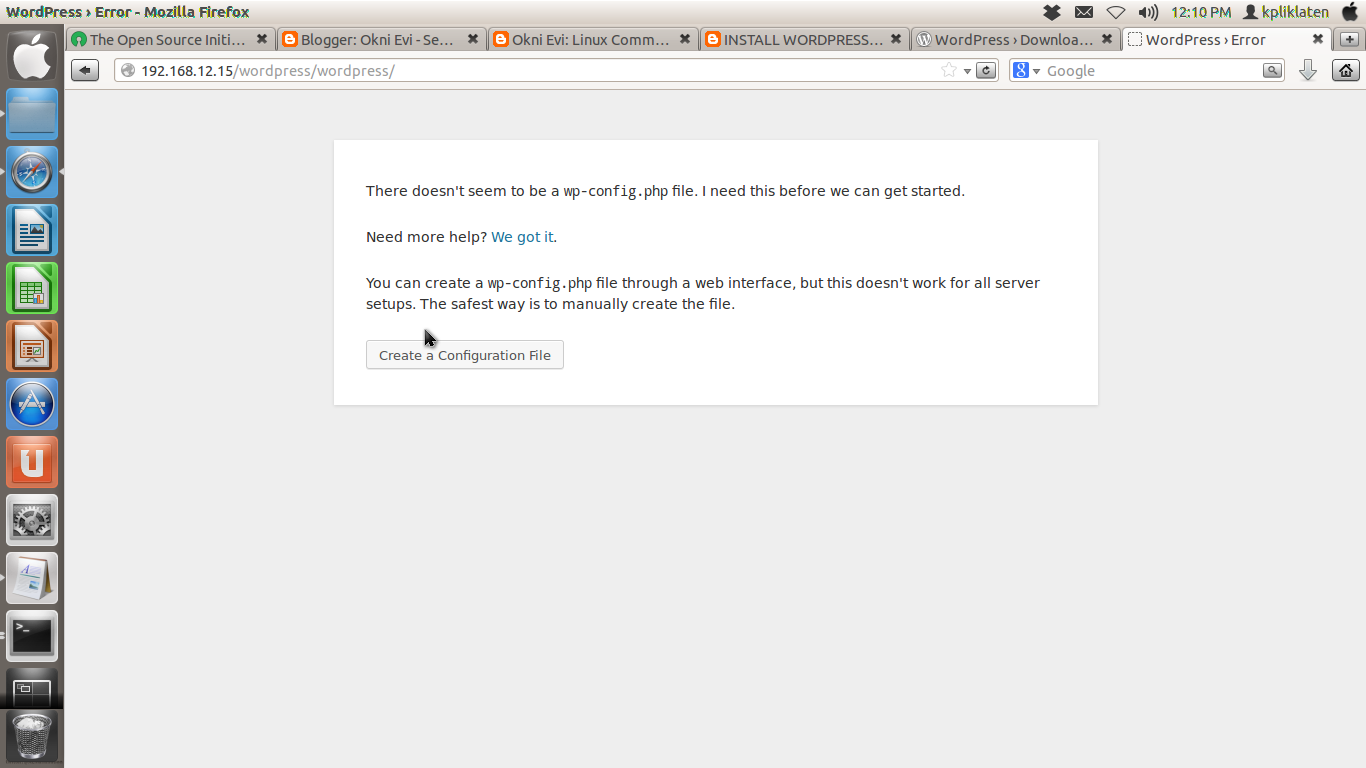1366x768 pixels.
Task: Open a new tab with plus button
Action: click(1349, 39)
